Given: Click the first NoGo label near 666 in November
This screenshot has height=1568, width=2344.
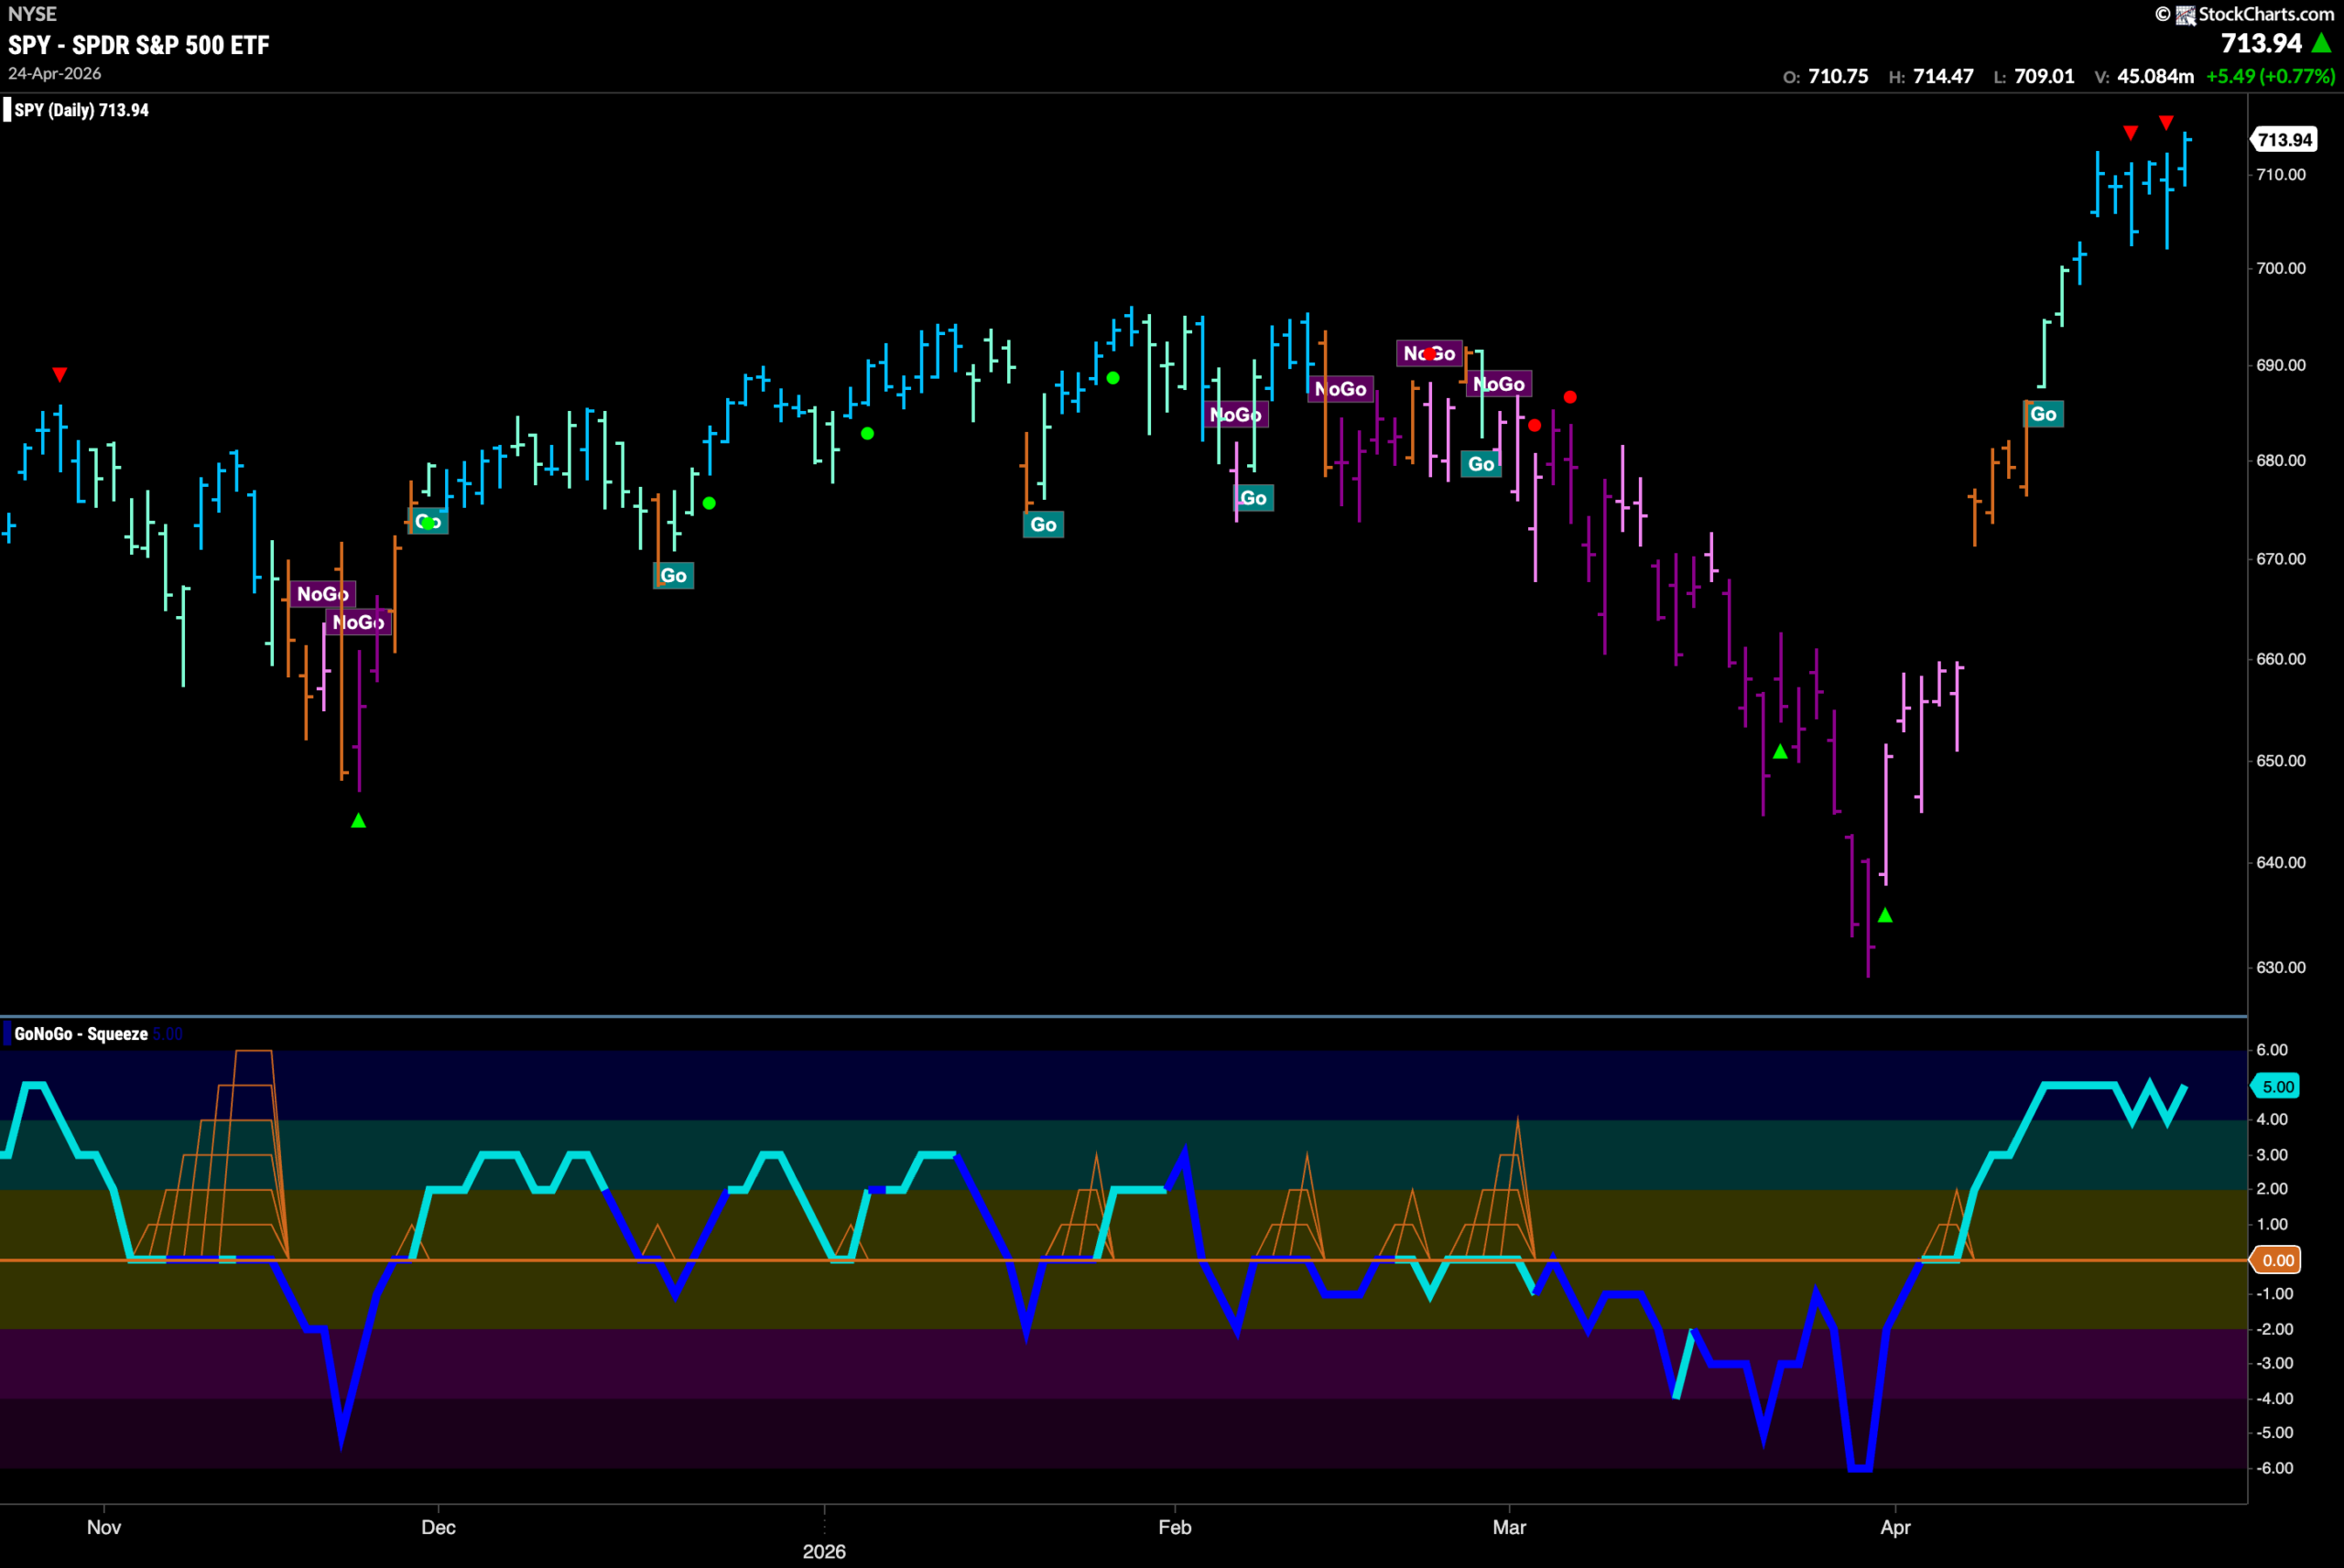Looking at the screenshot, I should 322,594.
